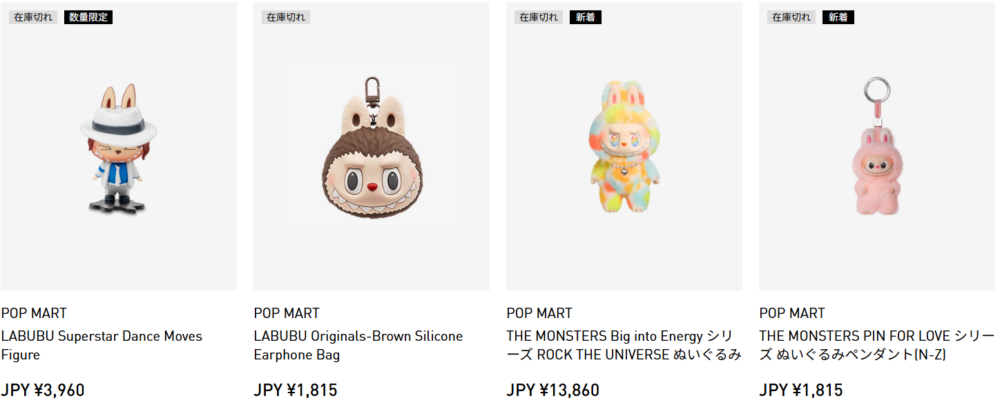This screenshot has height=416, width=1000.
Task: Click the 在庫切れ label on the Earphone Bag
Action: point(286,17)
